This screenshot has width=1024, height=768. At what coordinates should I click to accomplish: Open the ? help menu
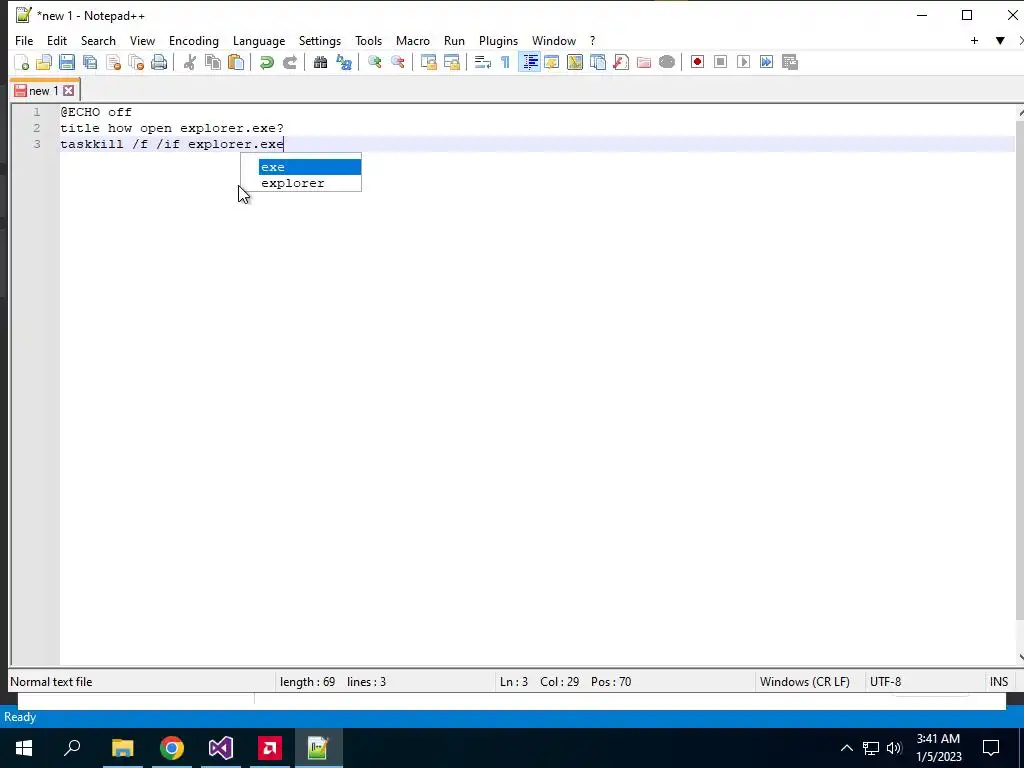[592, 40]
